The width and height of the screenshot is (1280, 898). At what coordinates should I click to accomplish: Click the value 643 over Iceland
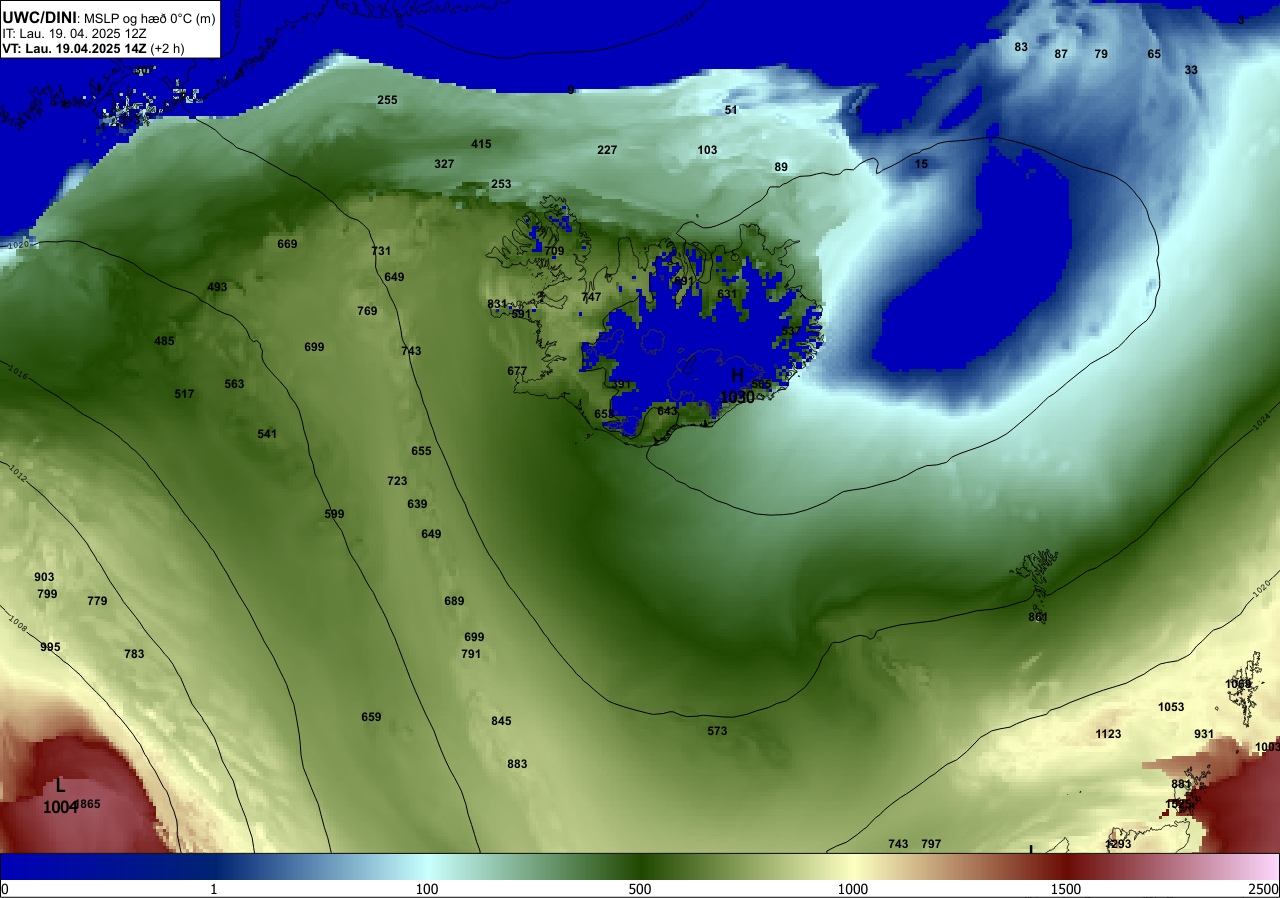(667, 411)
